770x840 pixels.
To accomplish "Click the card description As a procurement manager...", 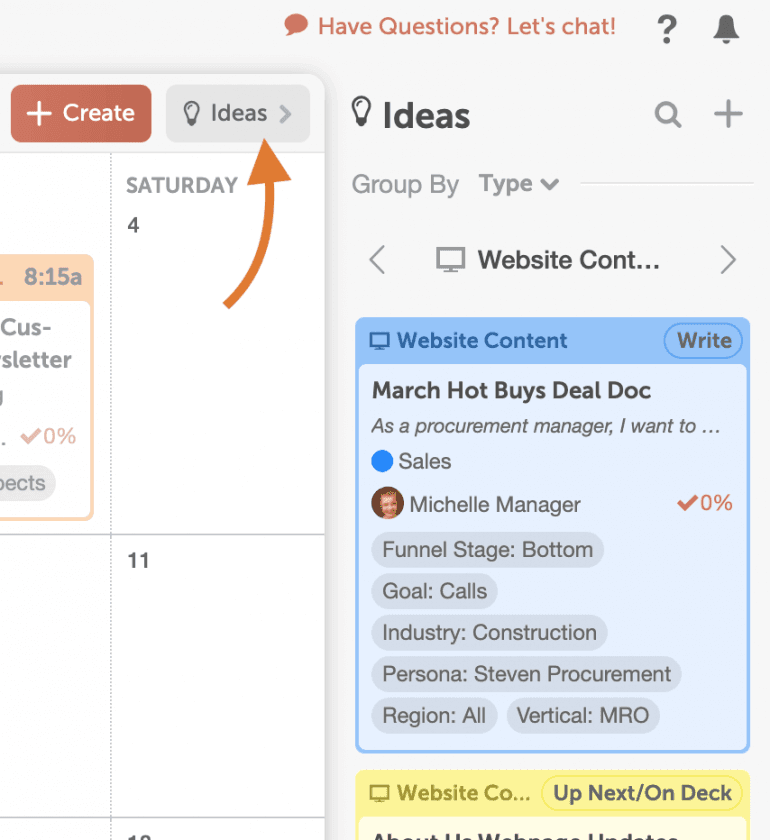I will click(x=545, y=426).
